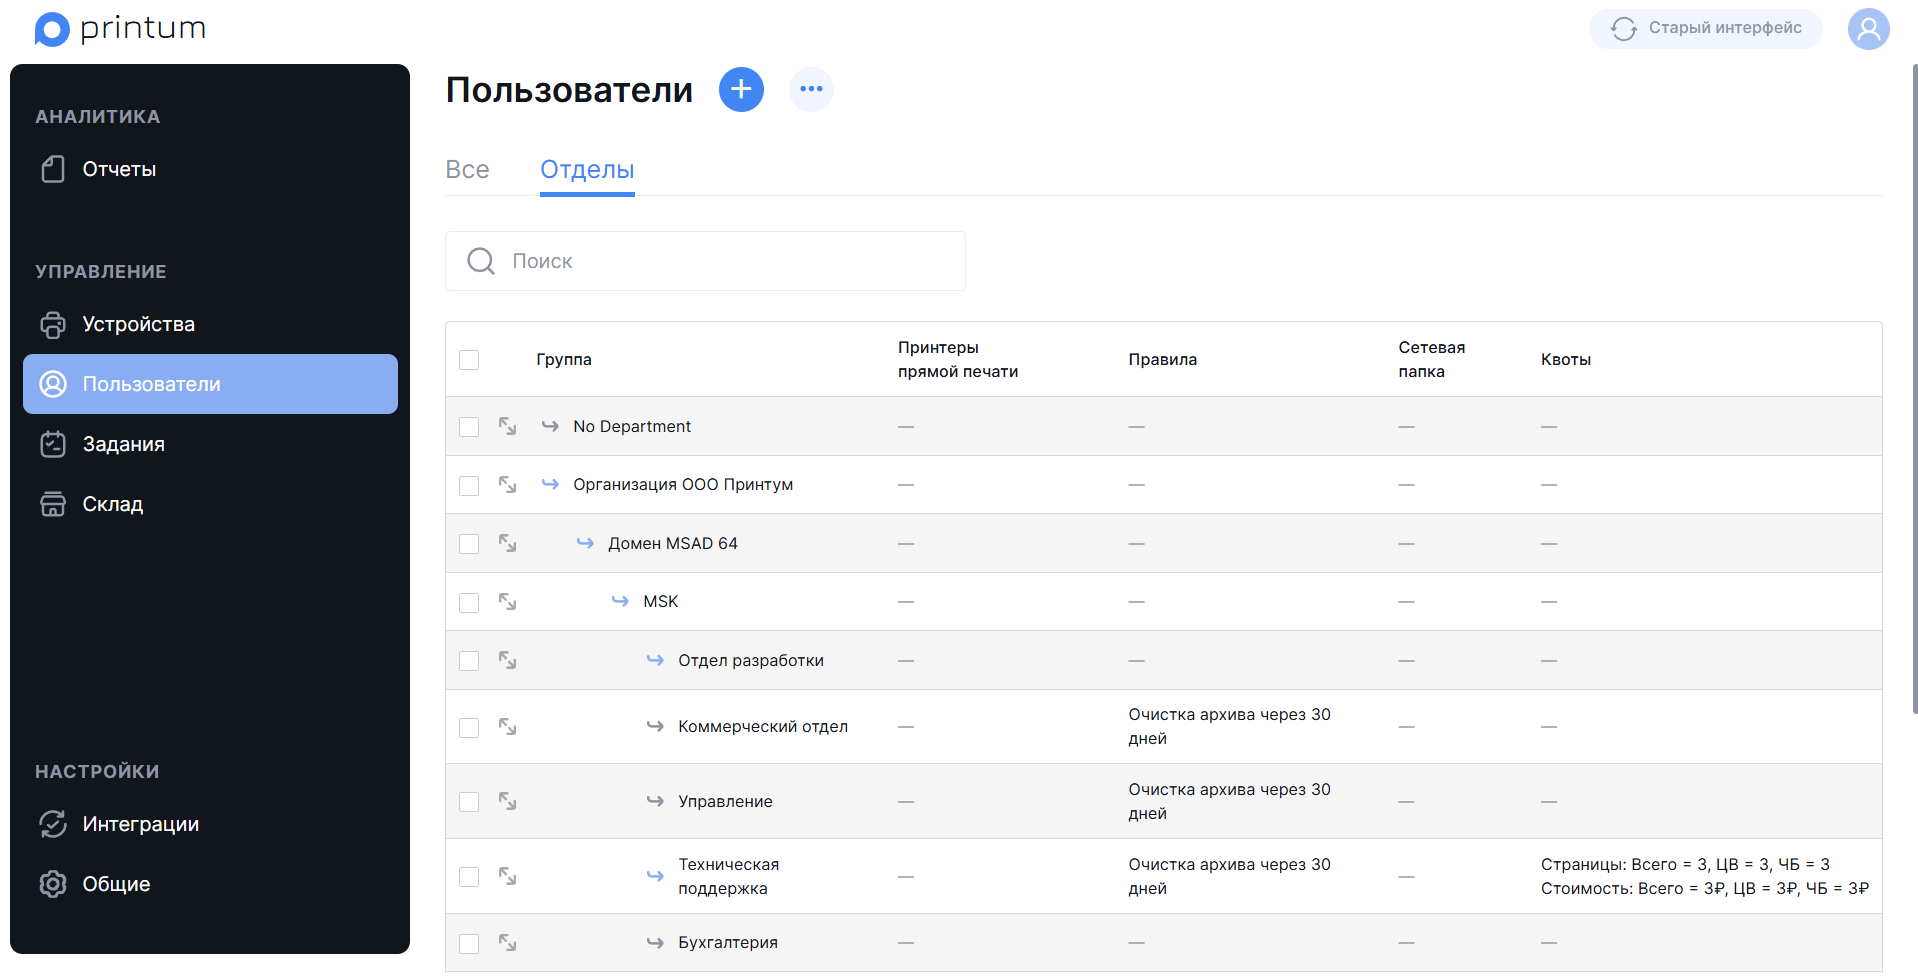The height and width of the screenshot is (977, 1918).
Task: Tick the Коммерческий отдел checkbox
Action: pos(469,728)
